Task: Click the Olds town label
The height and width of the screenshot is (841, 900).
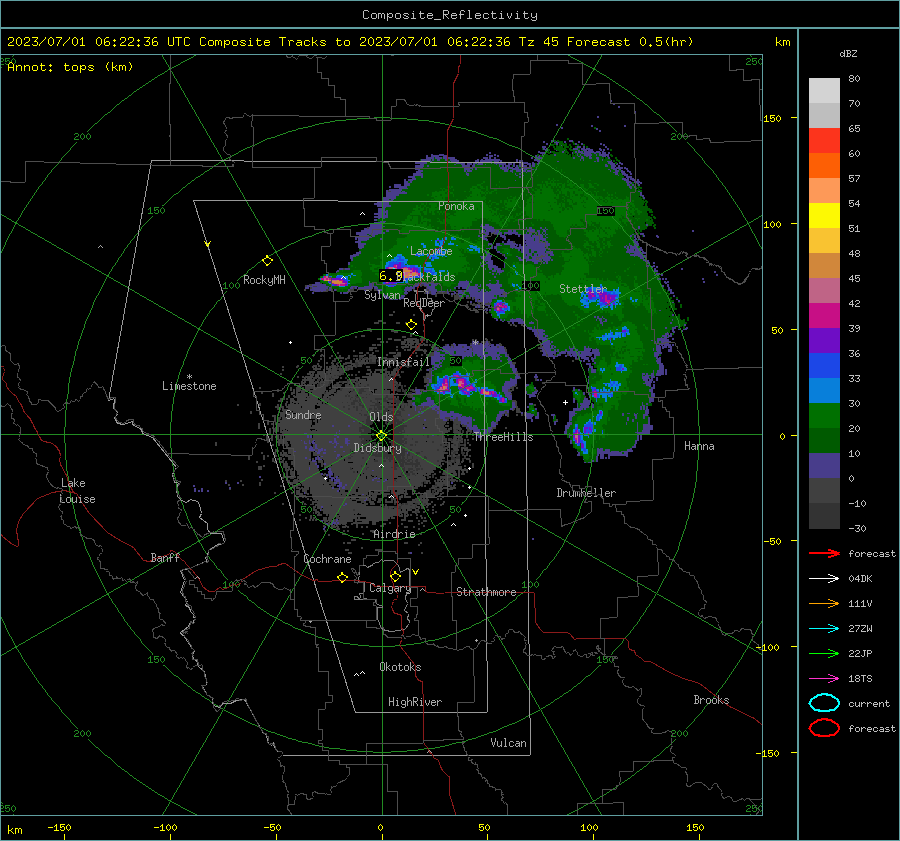Action: pos(381,417)
